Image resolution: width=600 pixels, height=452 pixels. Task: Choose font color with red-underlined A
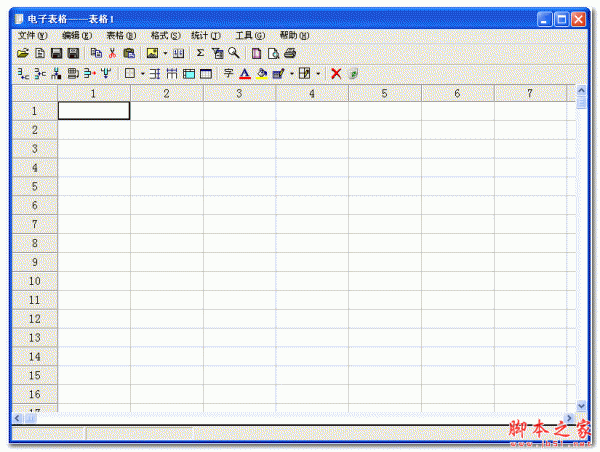(x=245, y=73)
